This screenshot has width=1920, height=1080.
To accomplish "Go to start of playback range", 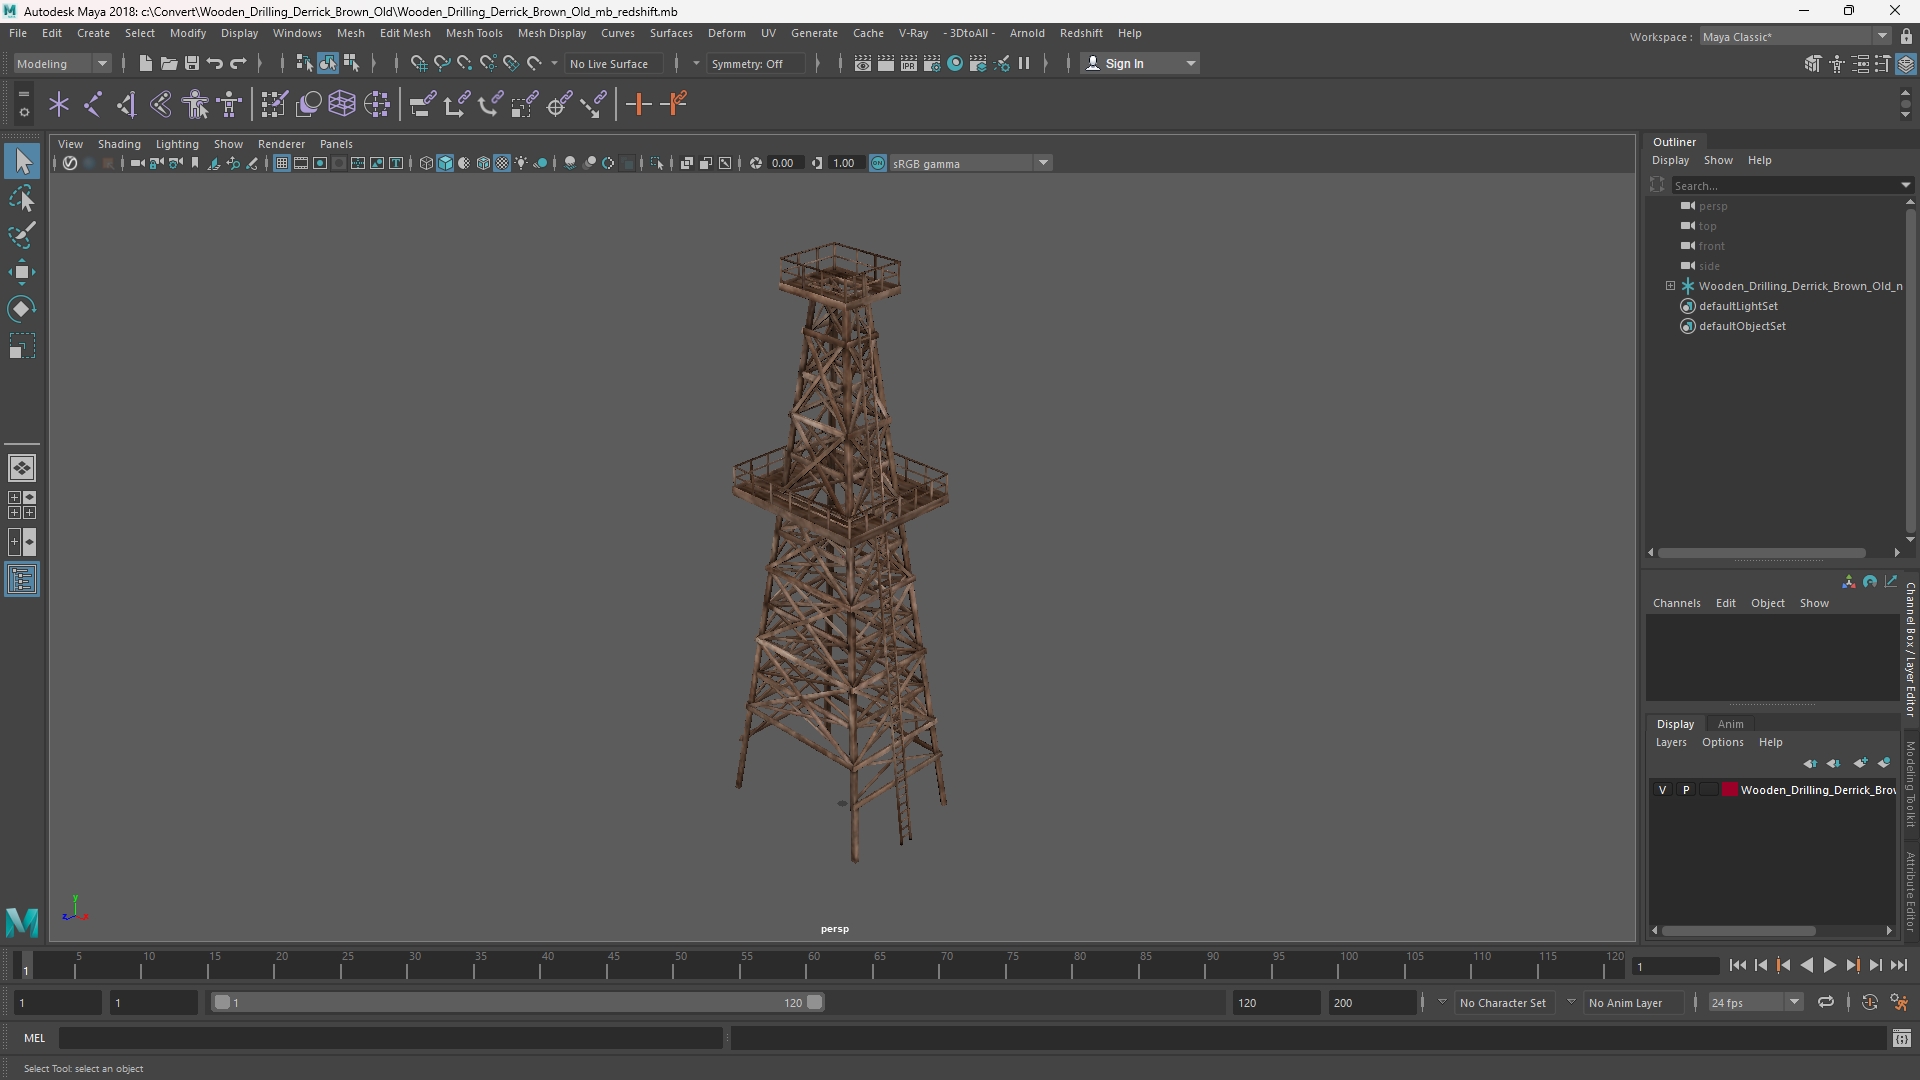I will (x=1738, y=965).
